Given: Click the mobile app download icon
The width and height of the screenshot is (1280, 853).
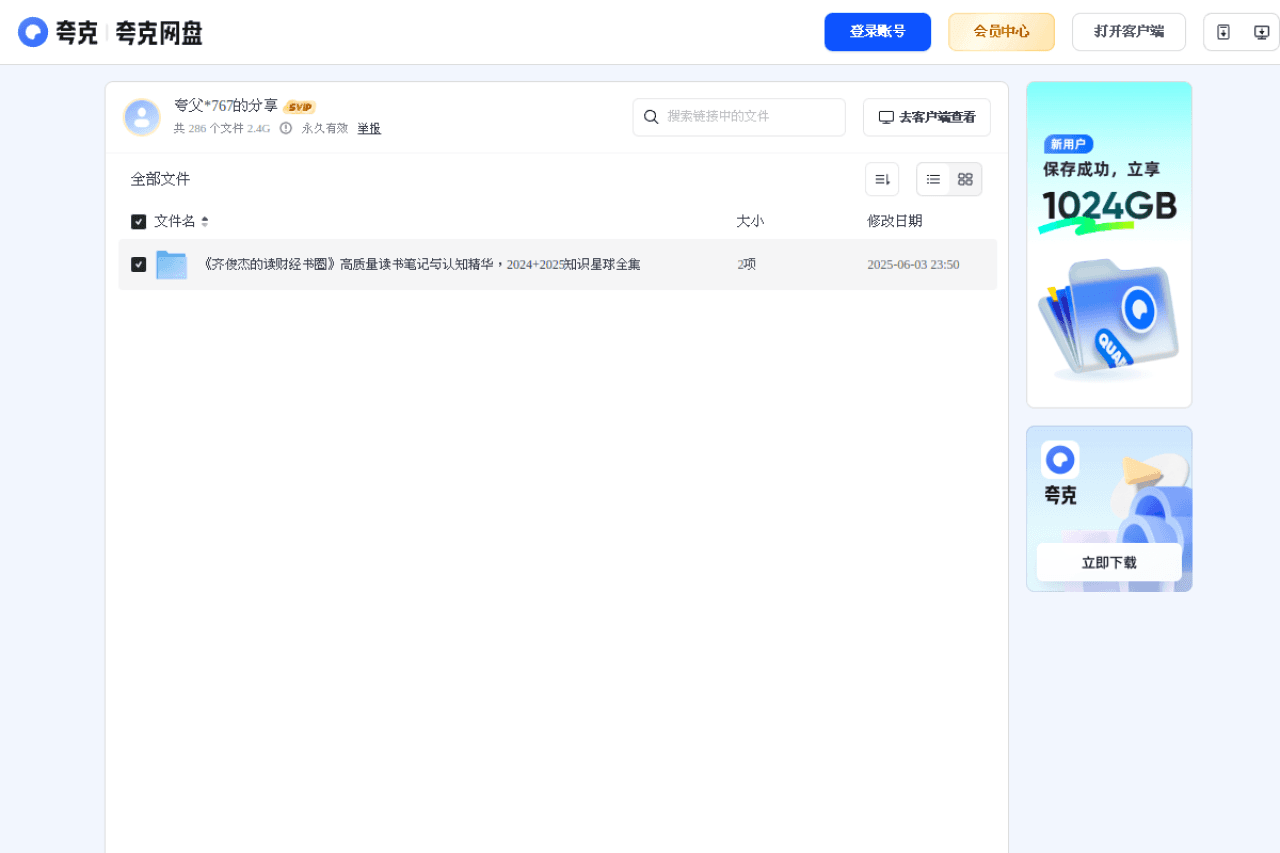Looking at the screenshot, I should pos(1222,31).
